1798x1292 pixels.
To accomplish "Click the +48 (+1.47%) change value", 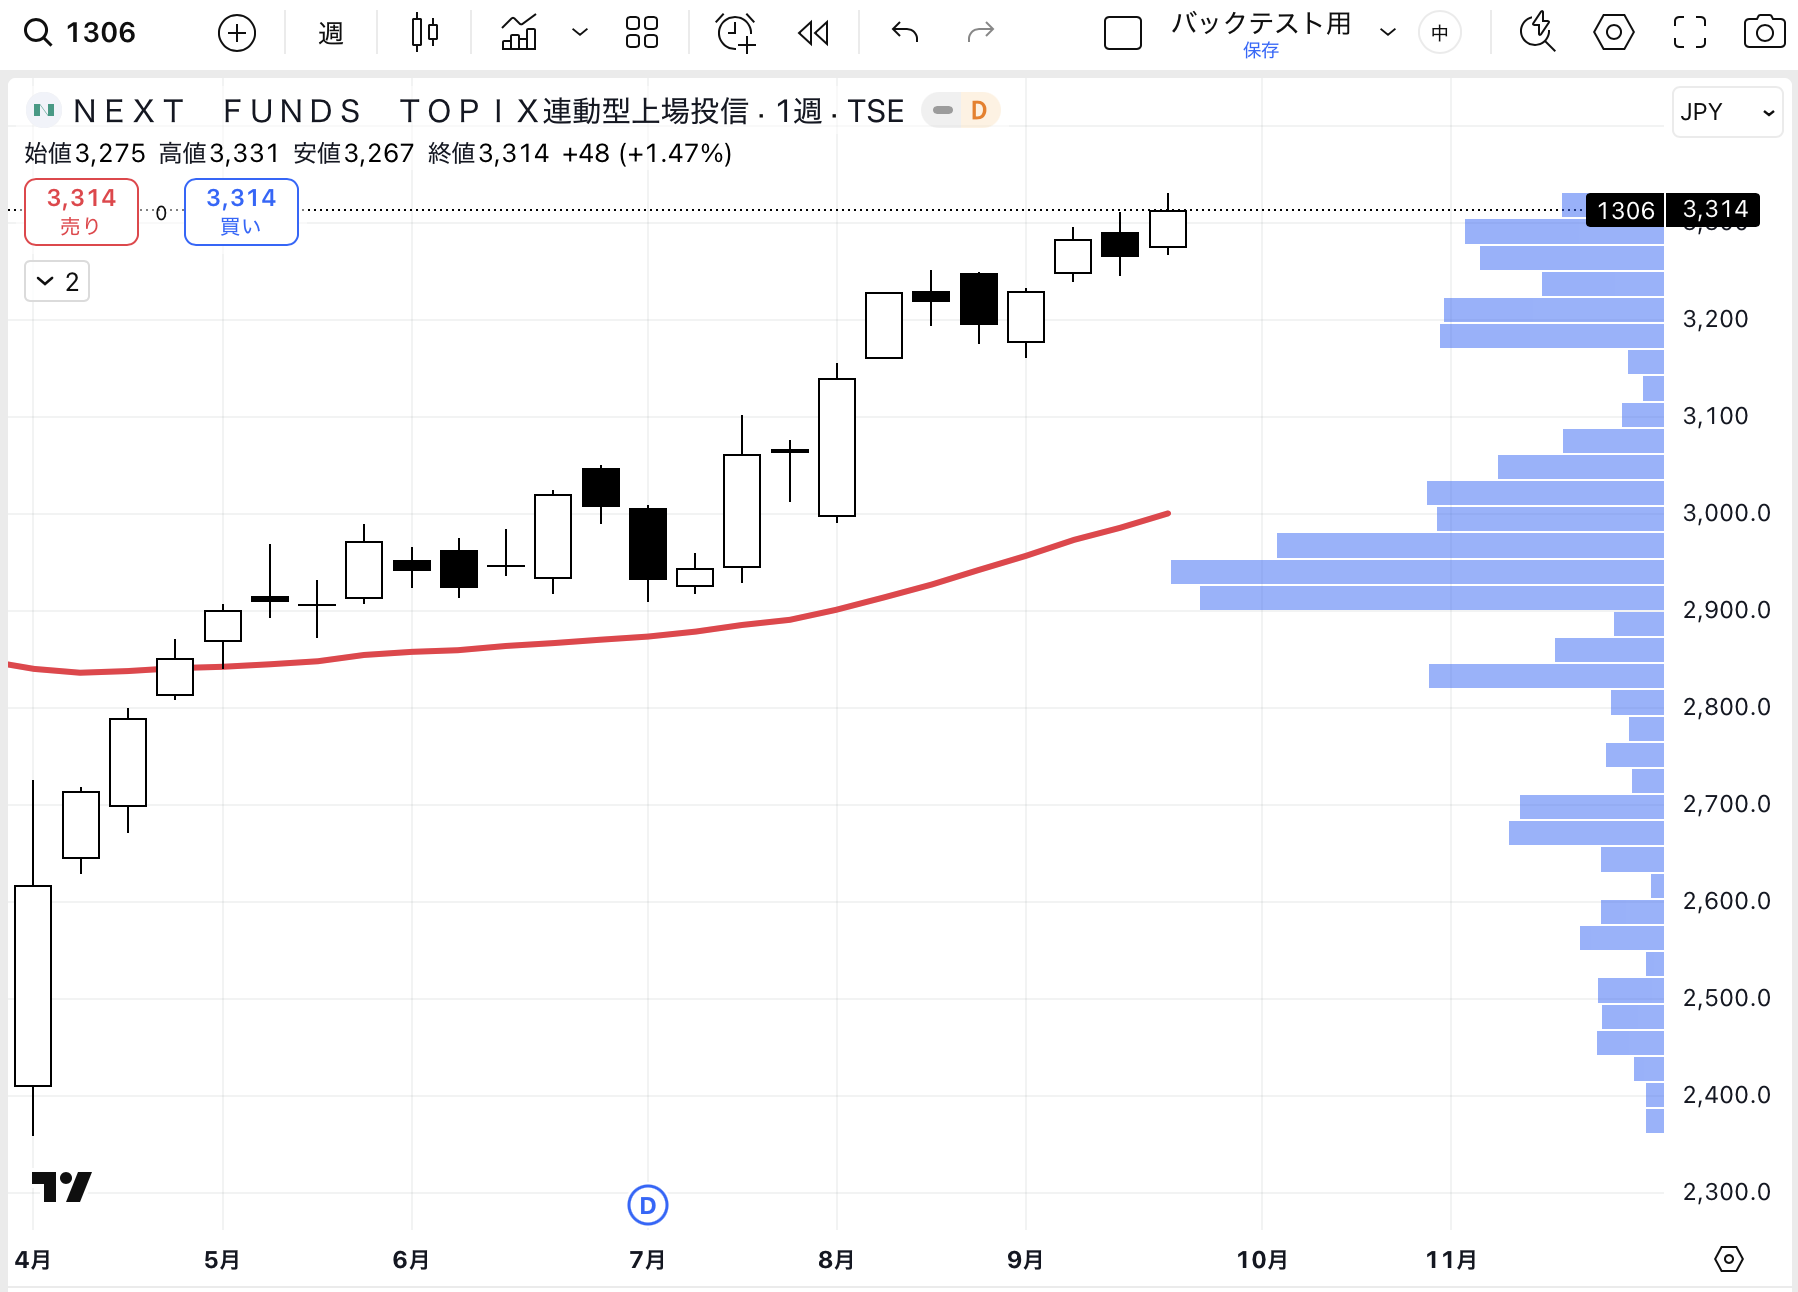I will pos(647,153).
